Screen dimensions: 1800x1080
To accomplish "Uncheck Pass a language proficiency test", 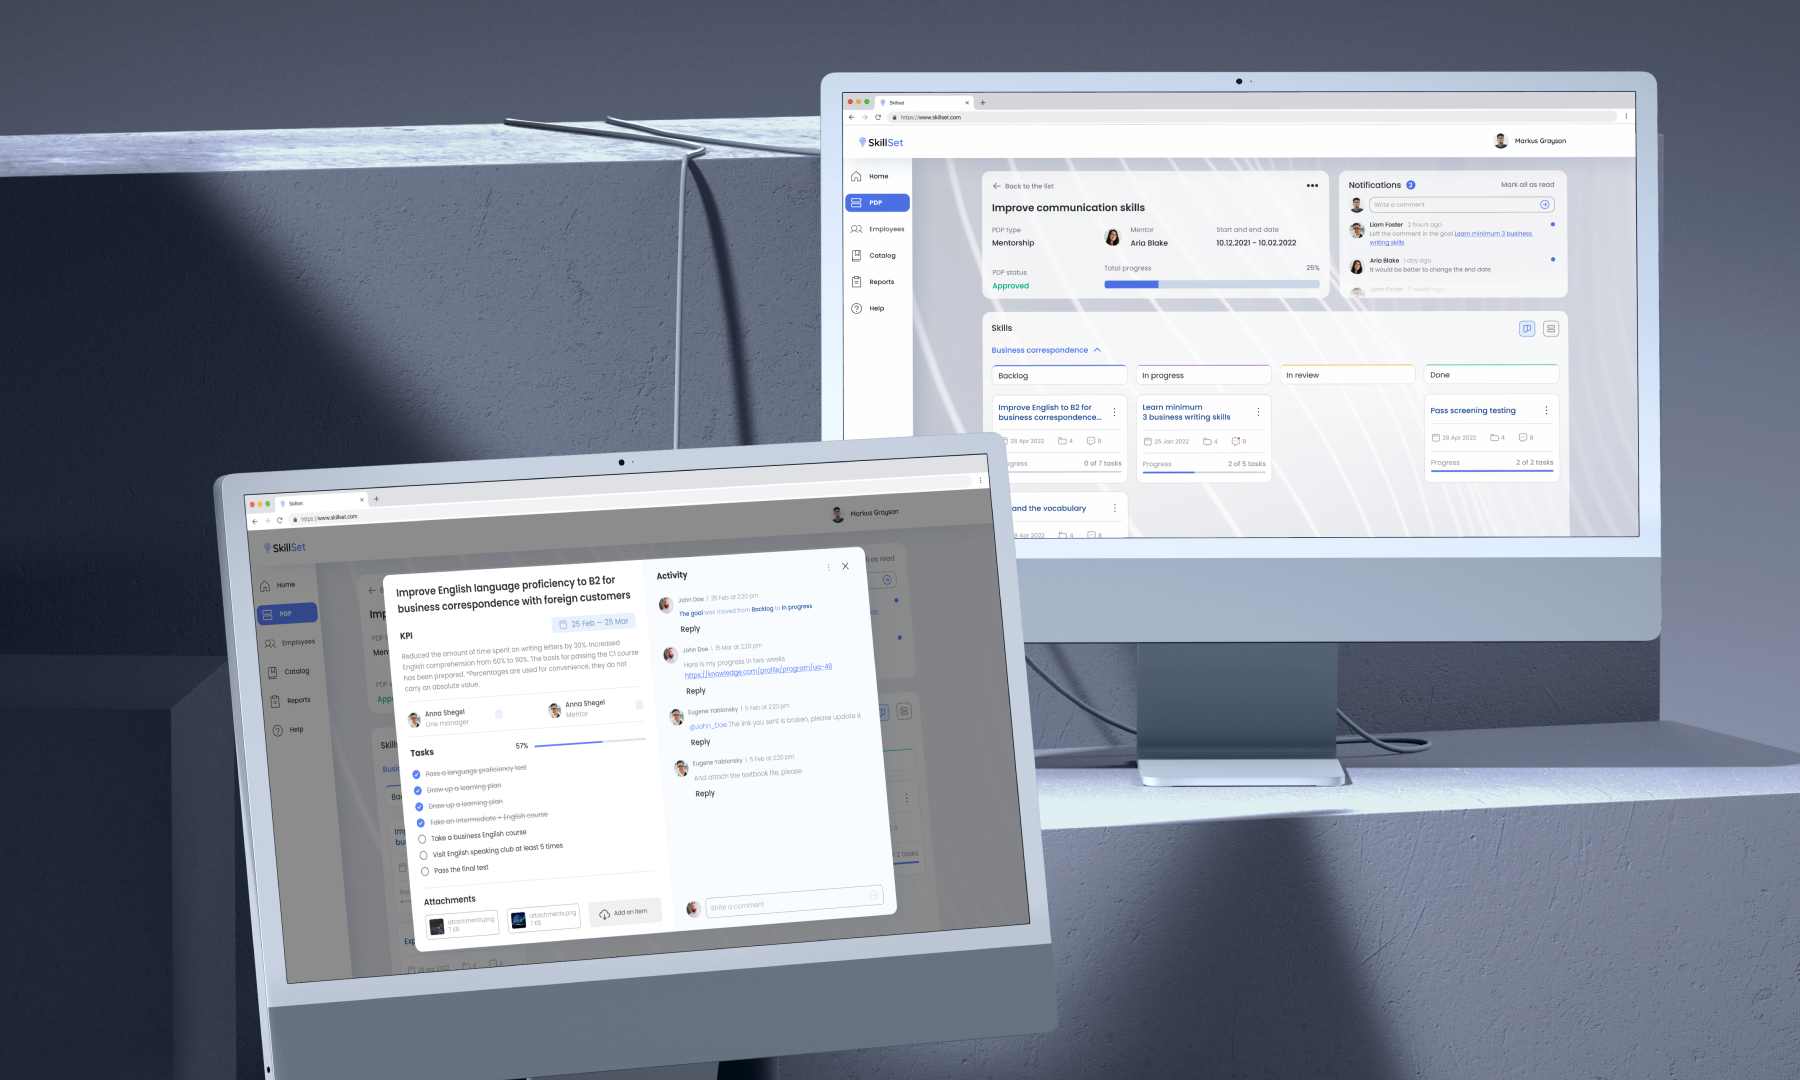I will pos(416,774).
